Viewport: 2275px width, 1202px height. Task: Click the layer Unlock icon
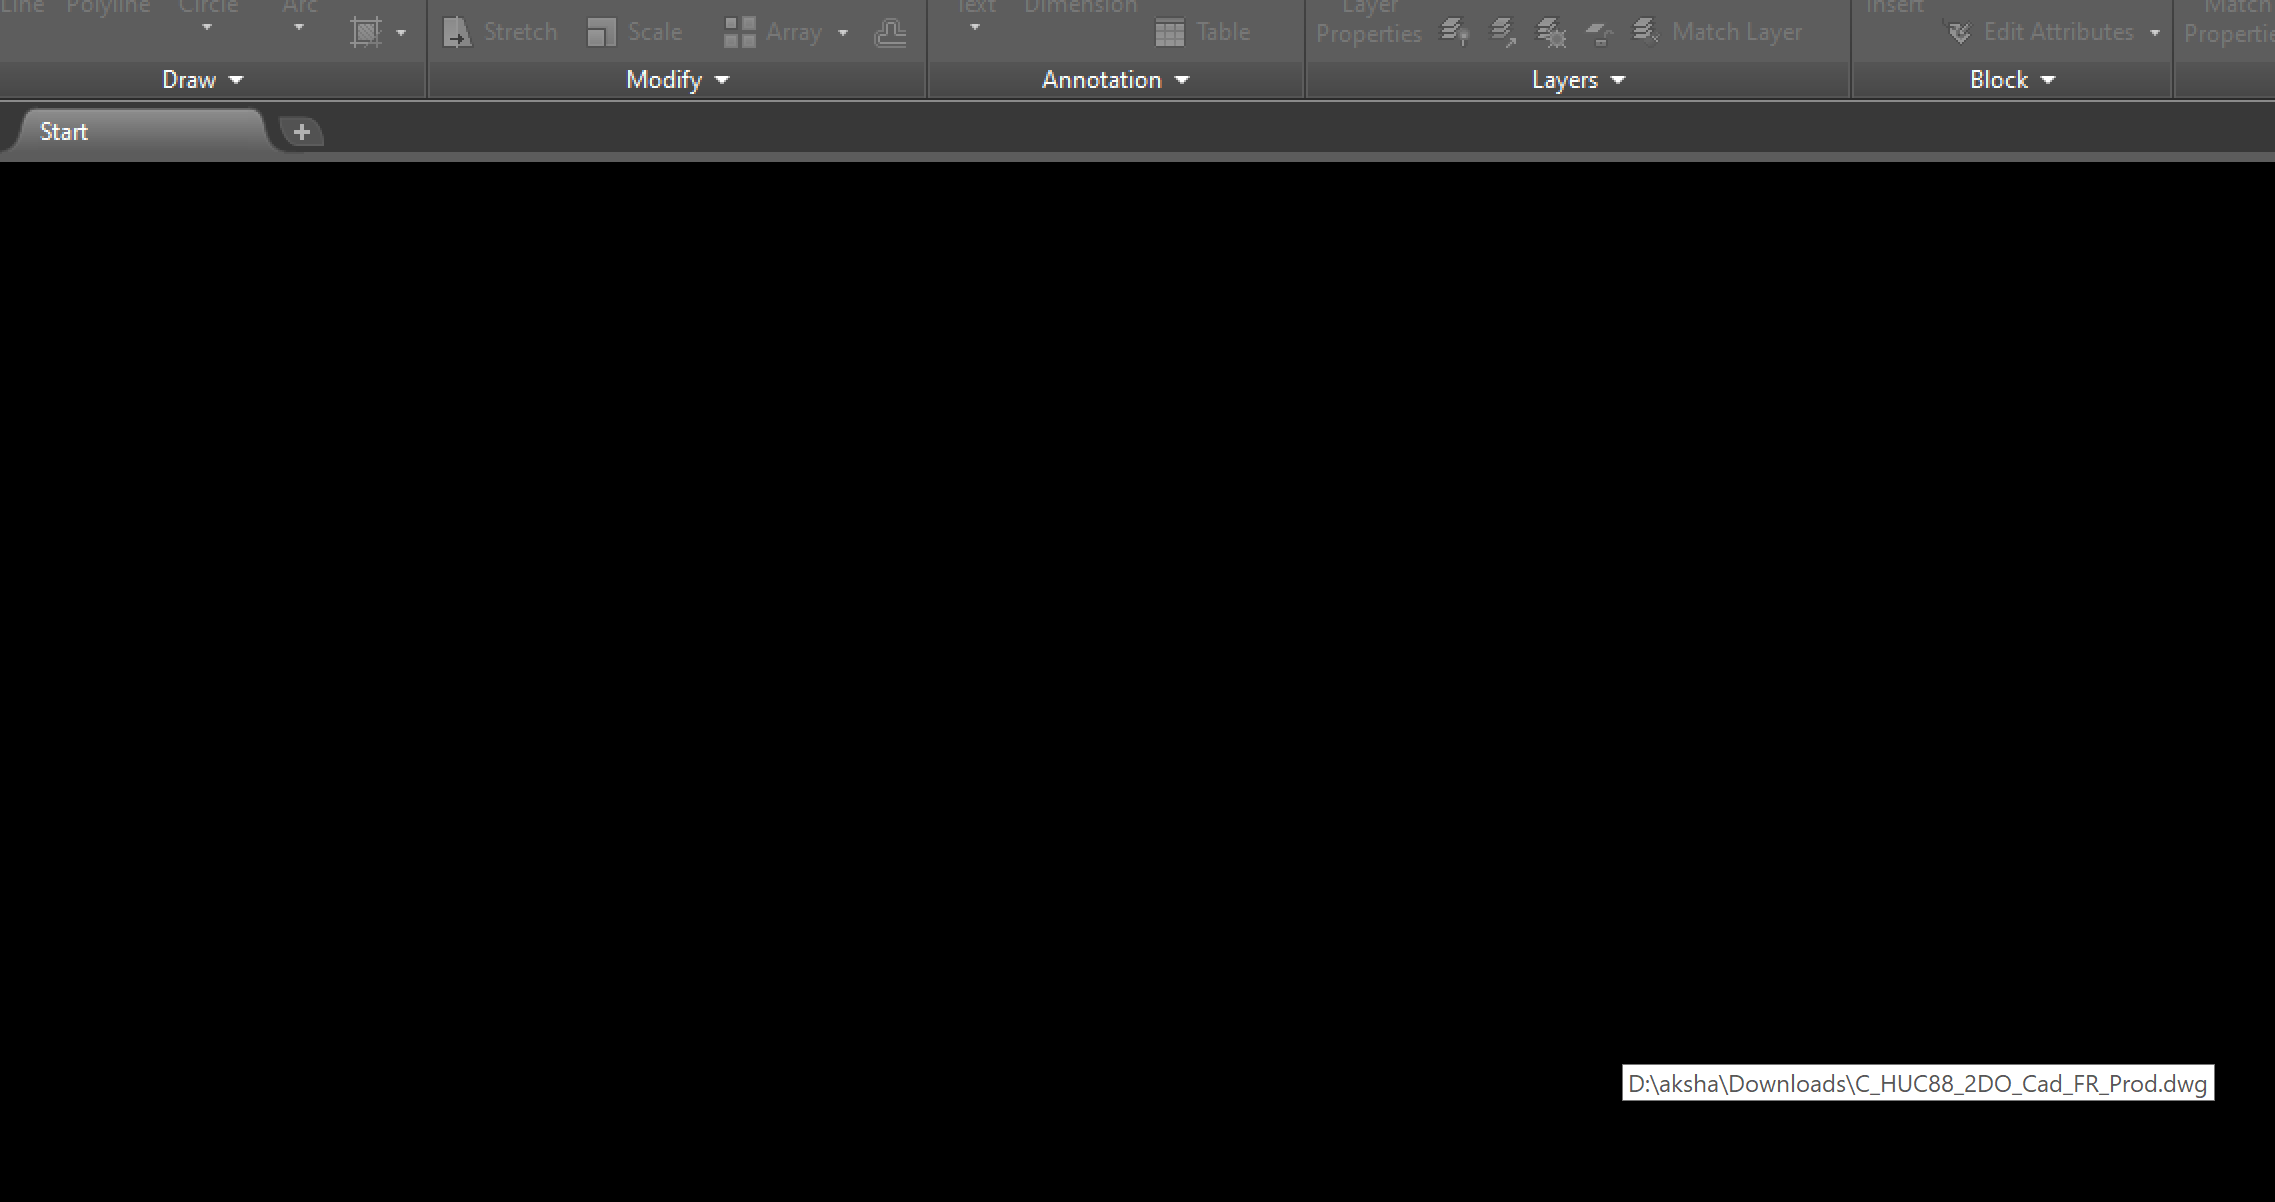[1600, 31]
